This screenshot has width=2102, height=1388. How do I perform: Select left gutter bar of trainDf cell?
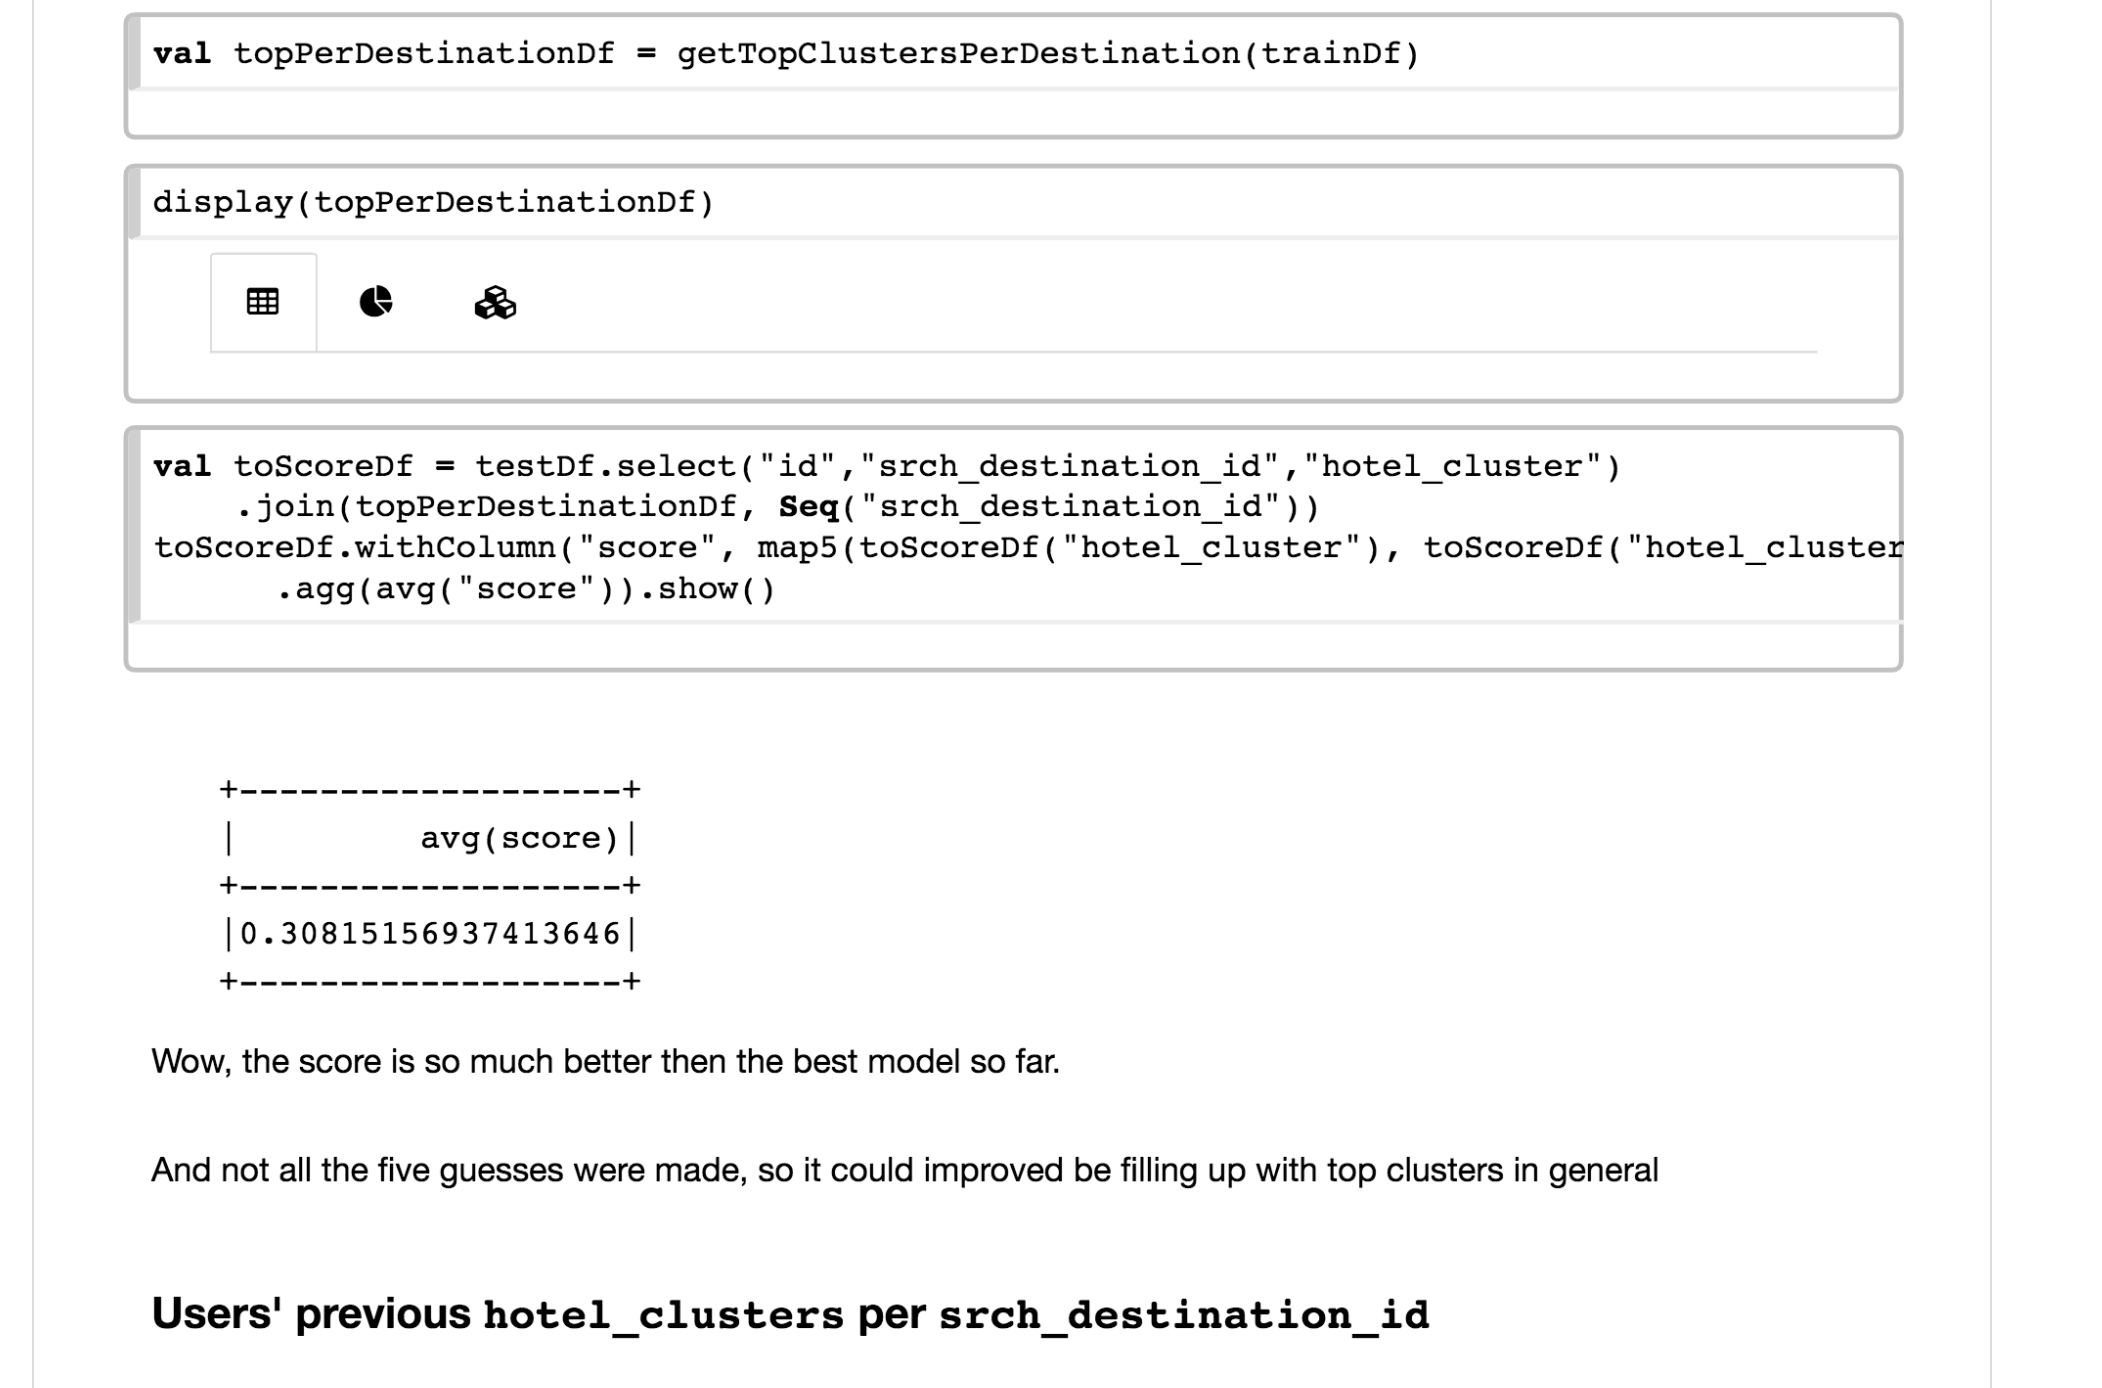pyautogui.click(x=134, y=51)
